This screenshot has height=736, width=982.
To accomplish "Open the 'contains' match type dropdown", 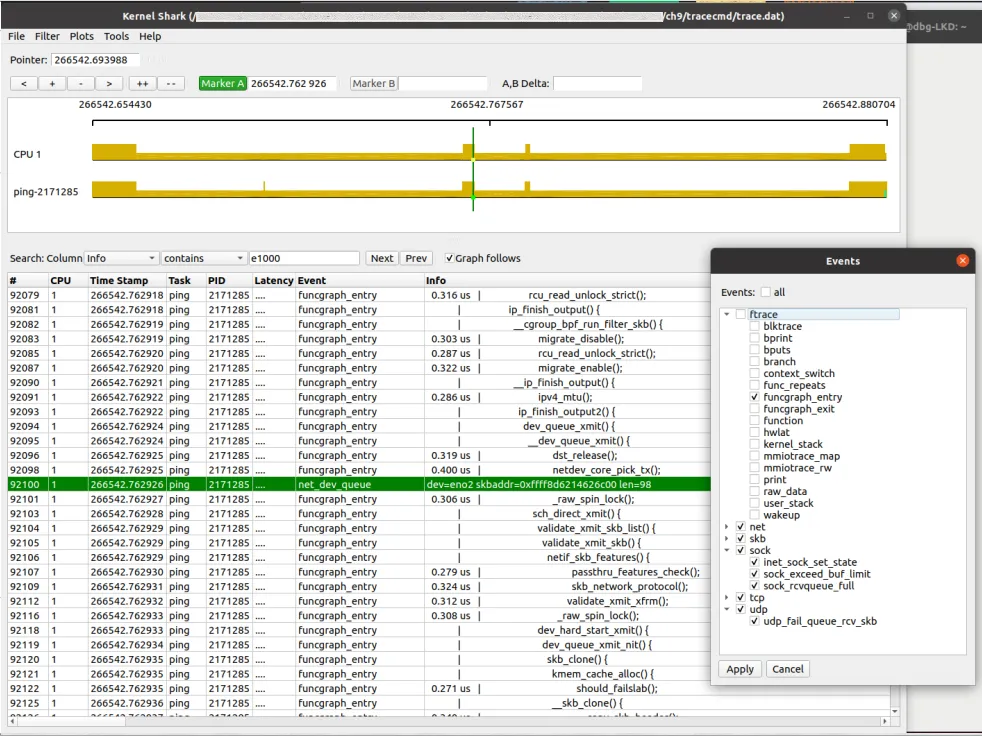I will (x=203, y=258).
